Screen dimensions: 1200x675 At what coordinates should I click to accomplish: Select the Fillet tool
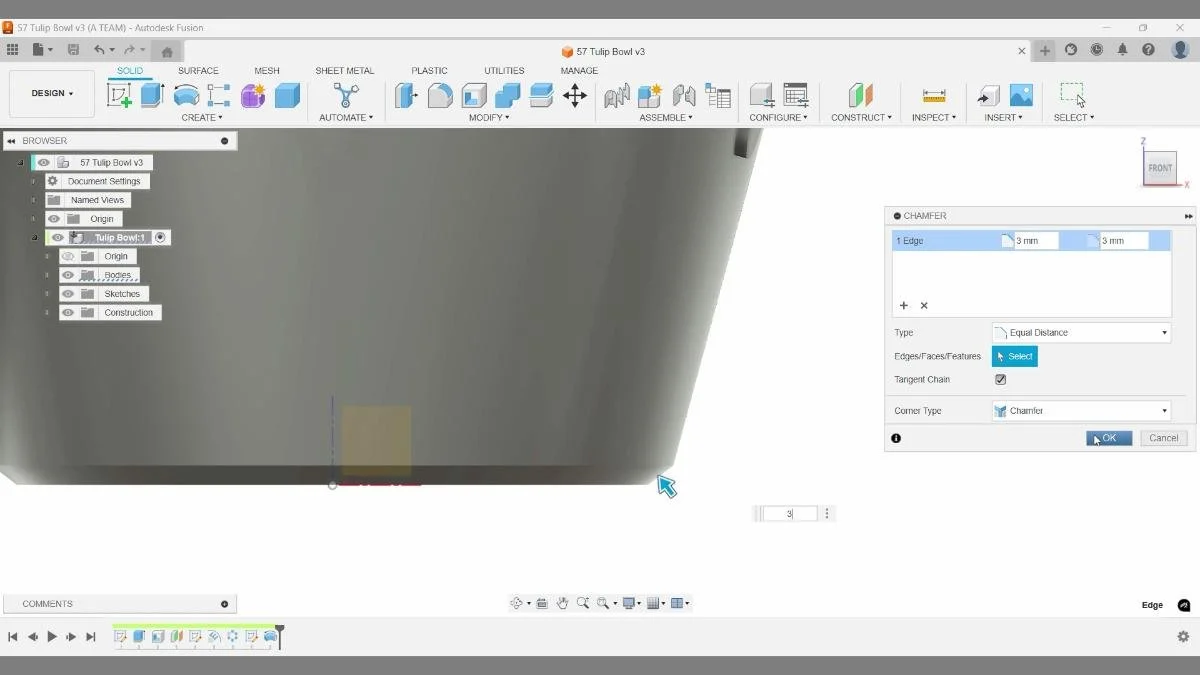(x=440, y=95)
